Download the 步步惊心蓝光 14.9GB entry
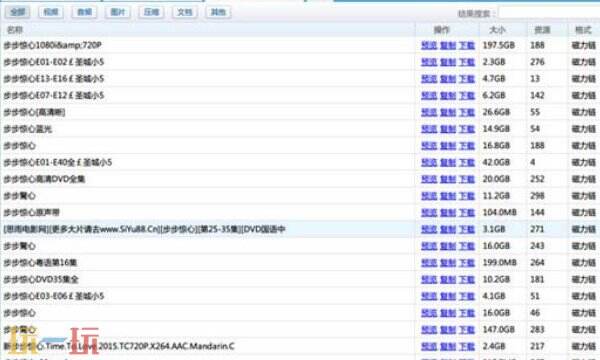The height and width of the screenshot is (360, 600). (467, 129)
